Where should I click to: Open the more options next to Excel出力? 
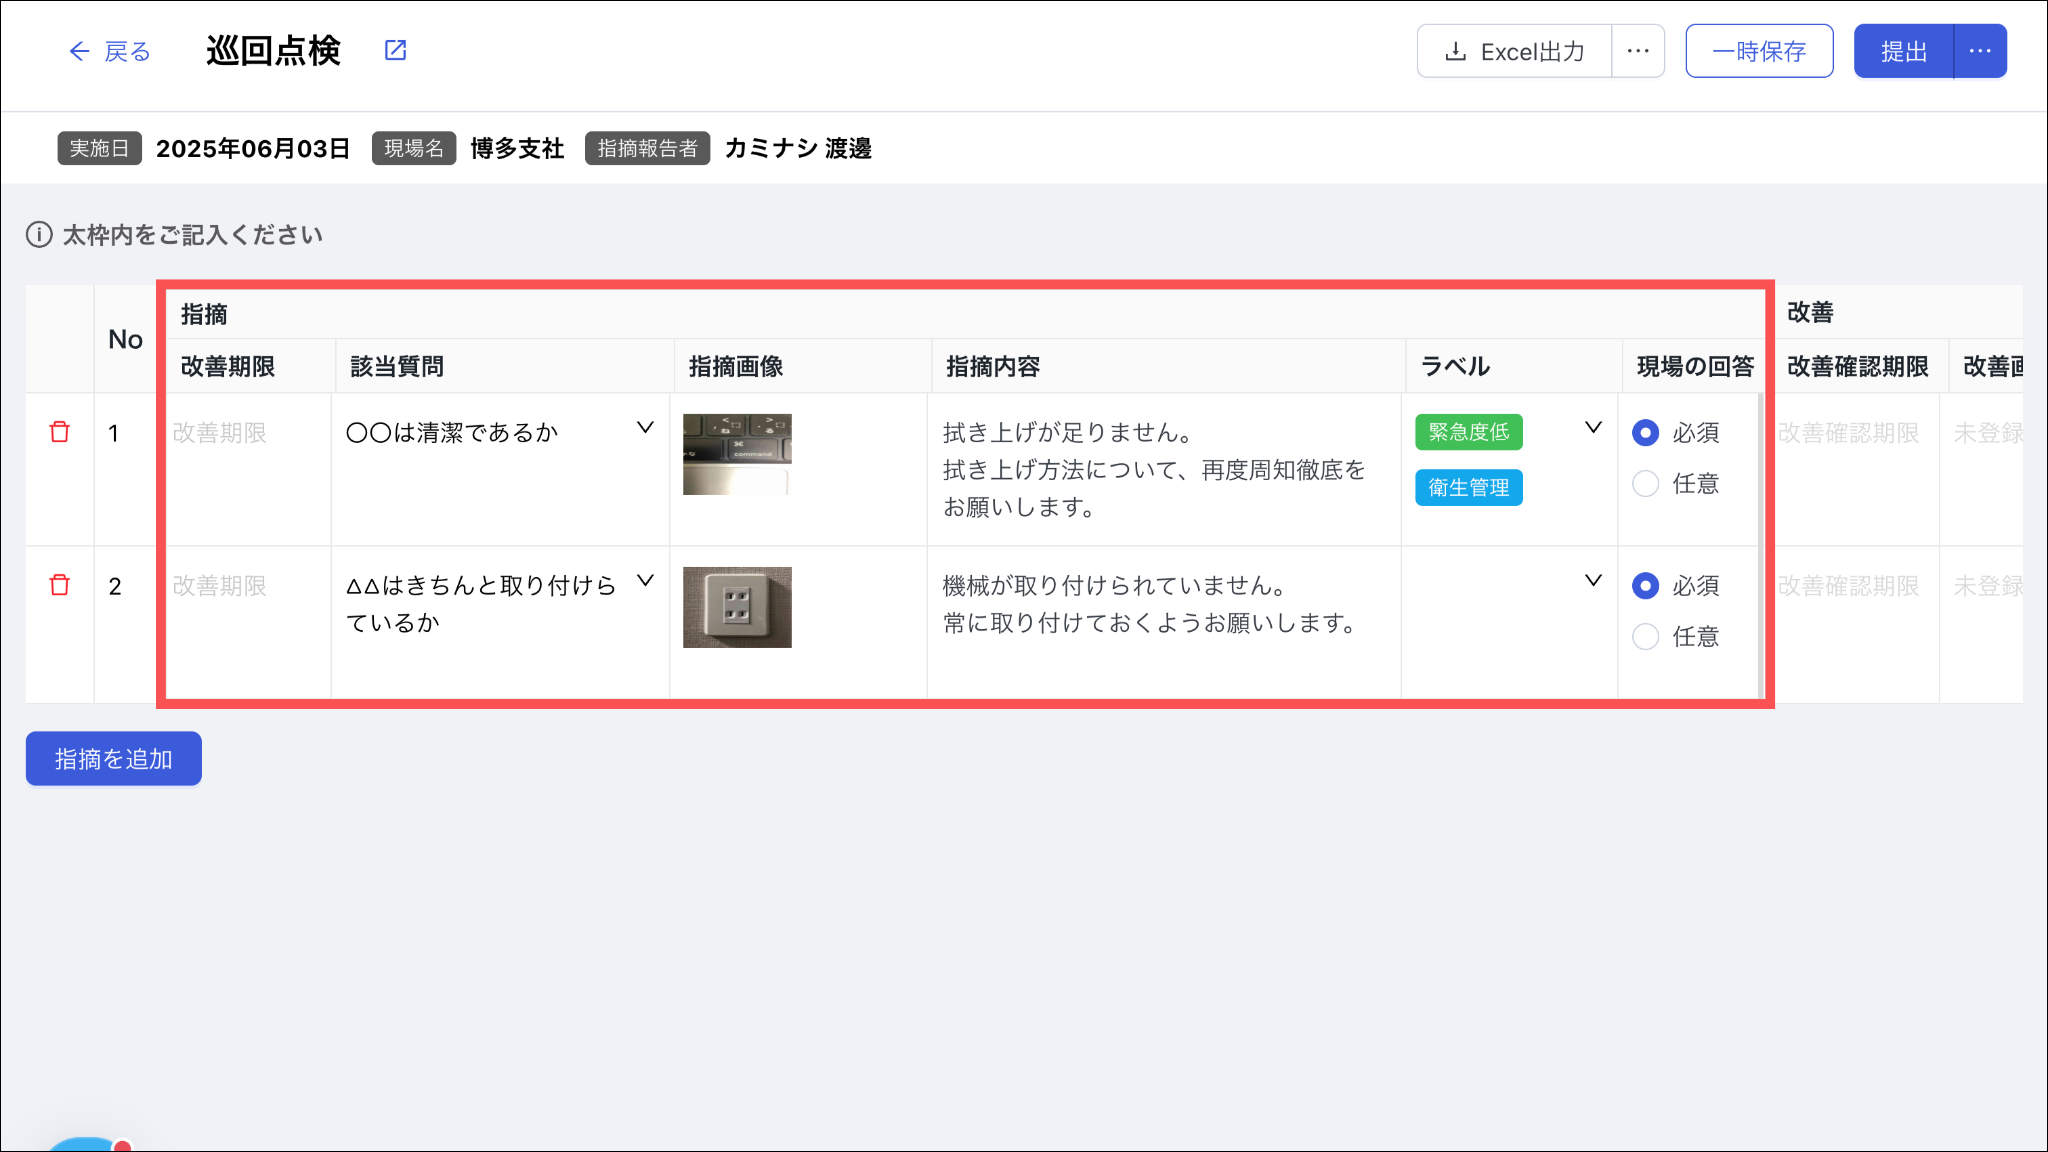[1637, 51]
